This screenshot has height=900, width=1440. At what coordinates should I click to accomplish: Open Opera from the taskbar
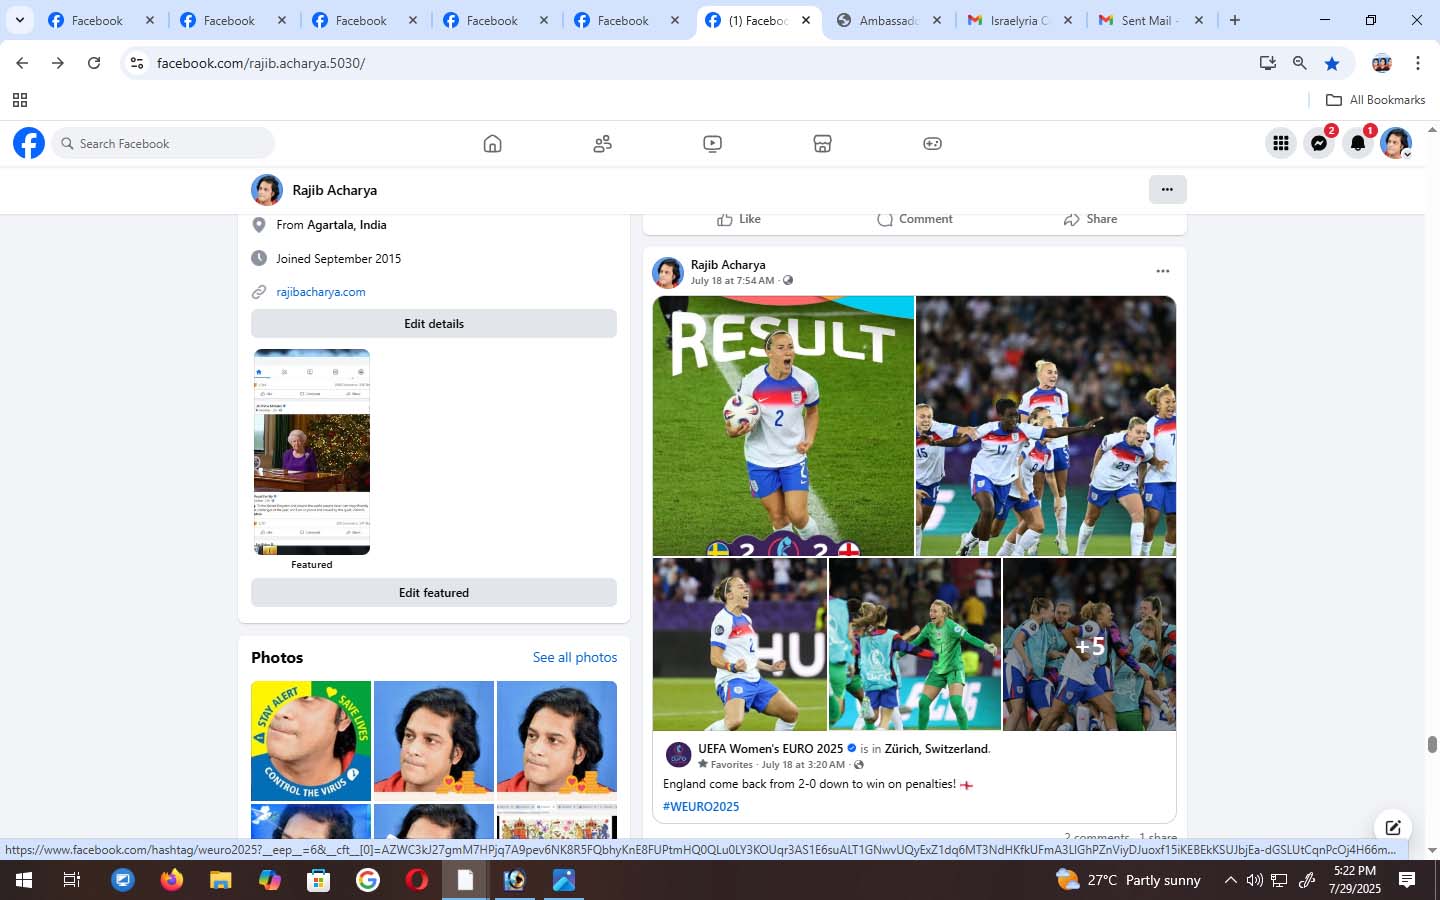[x=417, y=880]
